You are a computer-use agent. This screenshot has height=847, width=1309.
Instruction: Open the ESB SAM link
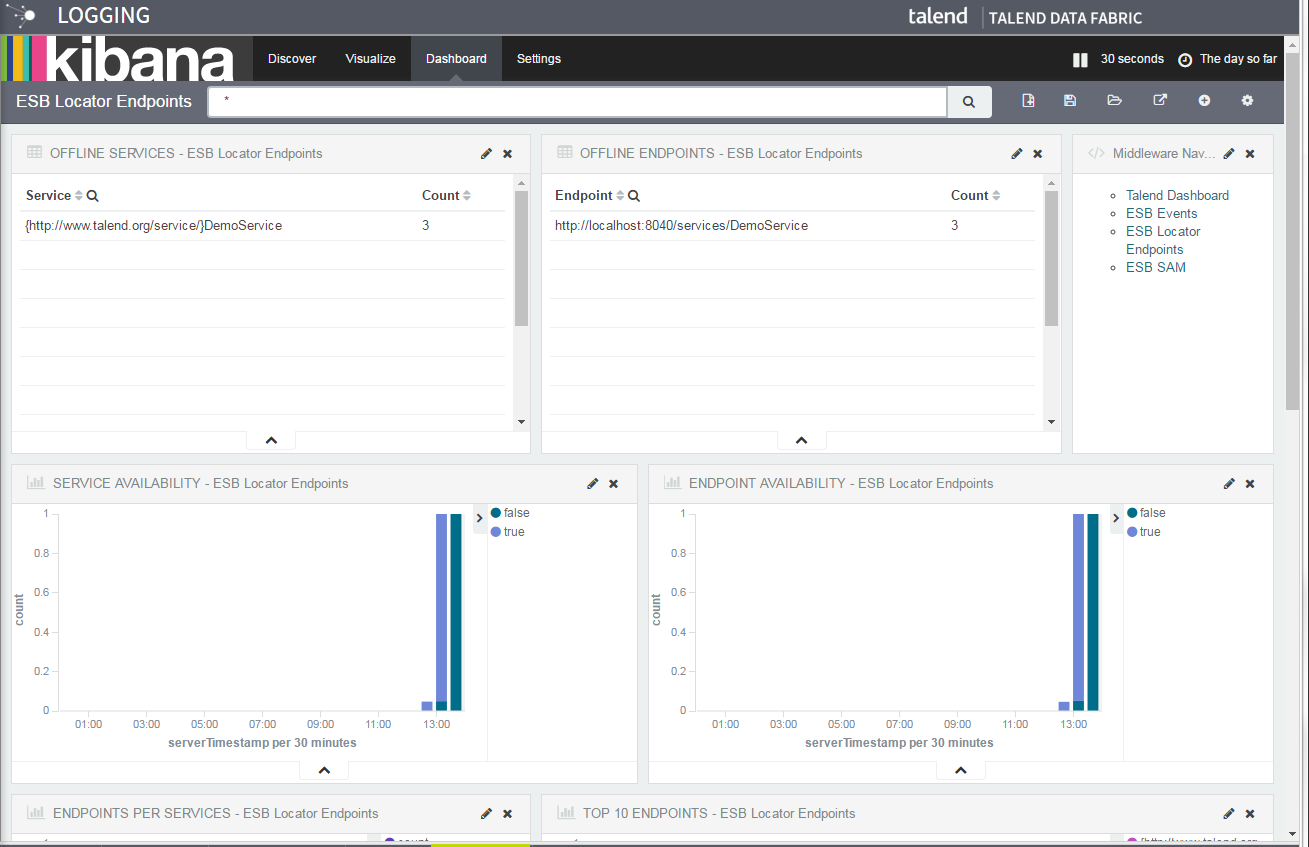(x=1155, y=268)
